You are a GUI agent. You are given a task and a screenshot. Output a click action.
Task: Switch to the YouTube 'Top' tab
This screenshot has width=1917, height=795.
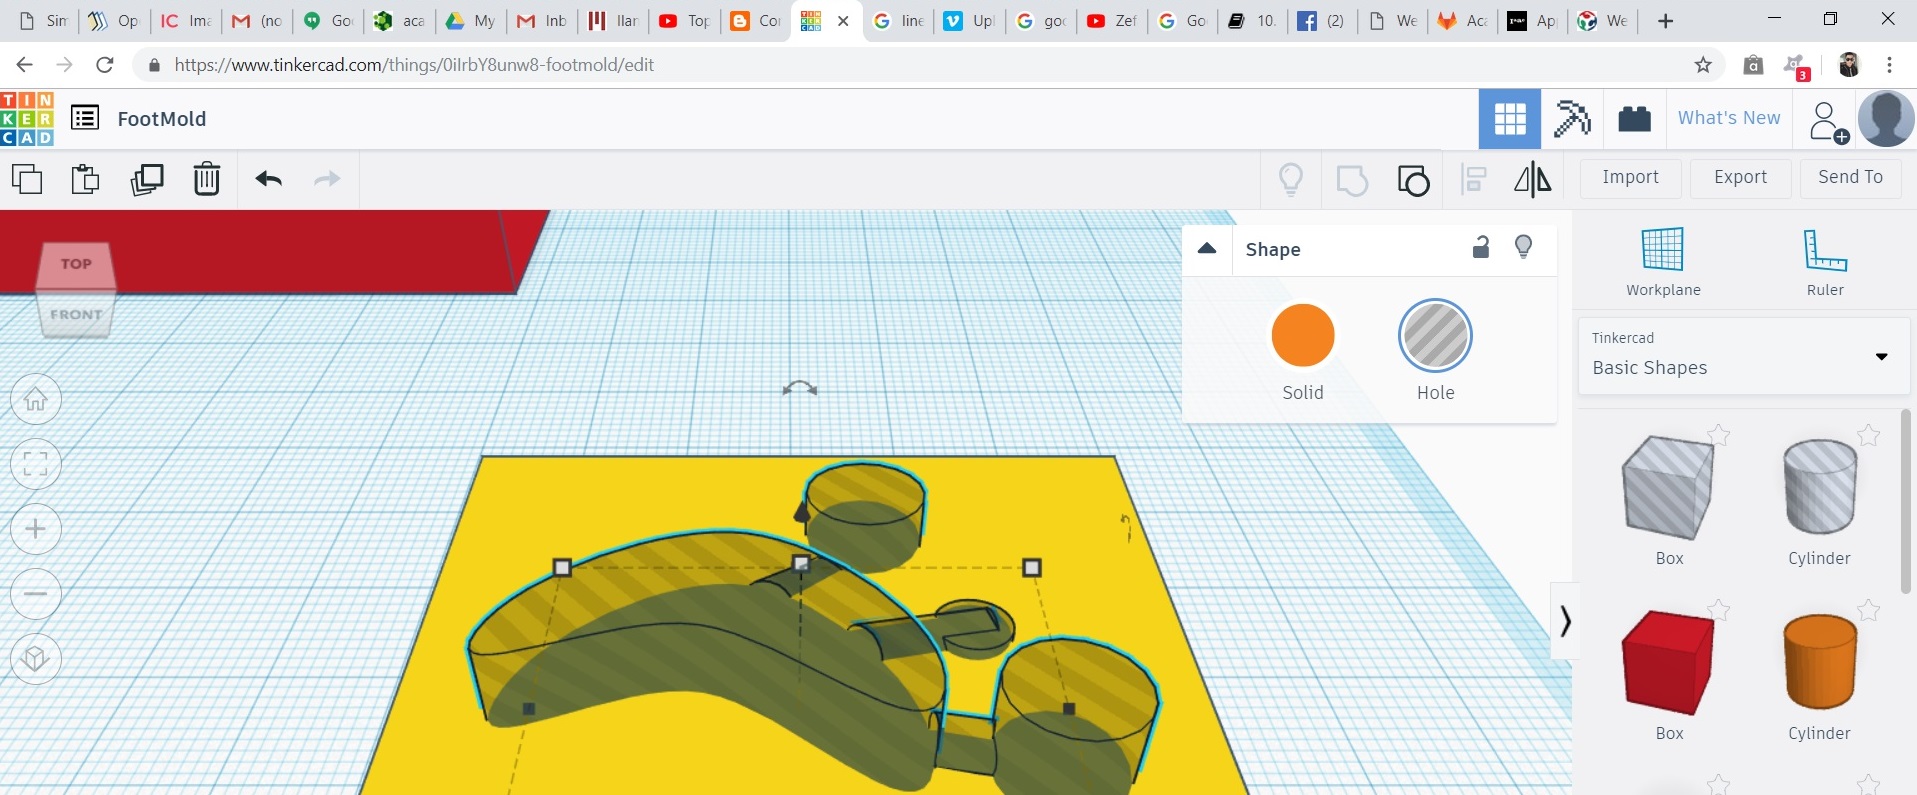(685, 21)
